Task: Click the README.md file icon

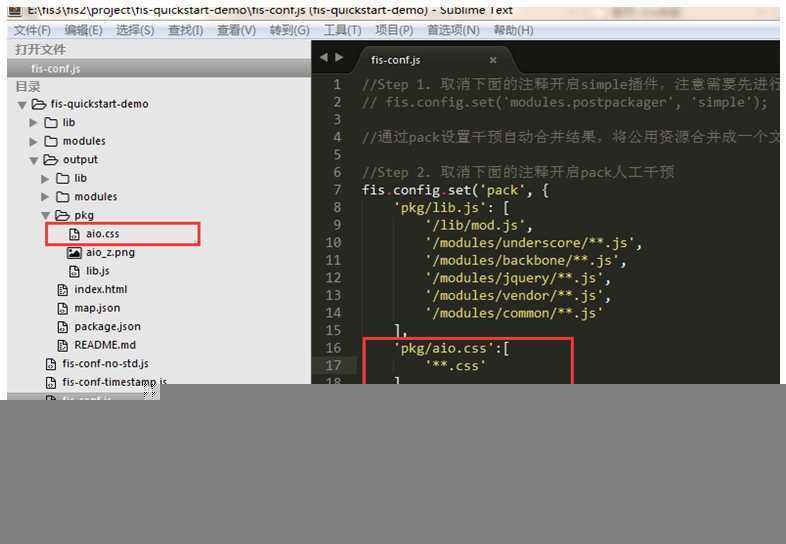Action: point(63,345)
